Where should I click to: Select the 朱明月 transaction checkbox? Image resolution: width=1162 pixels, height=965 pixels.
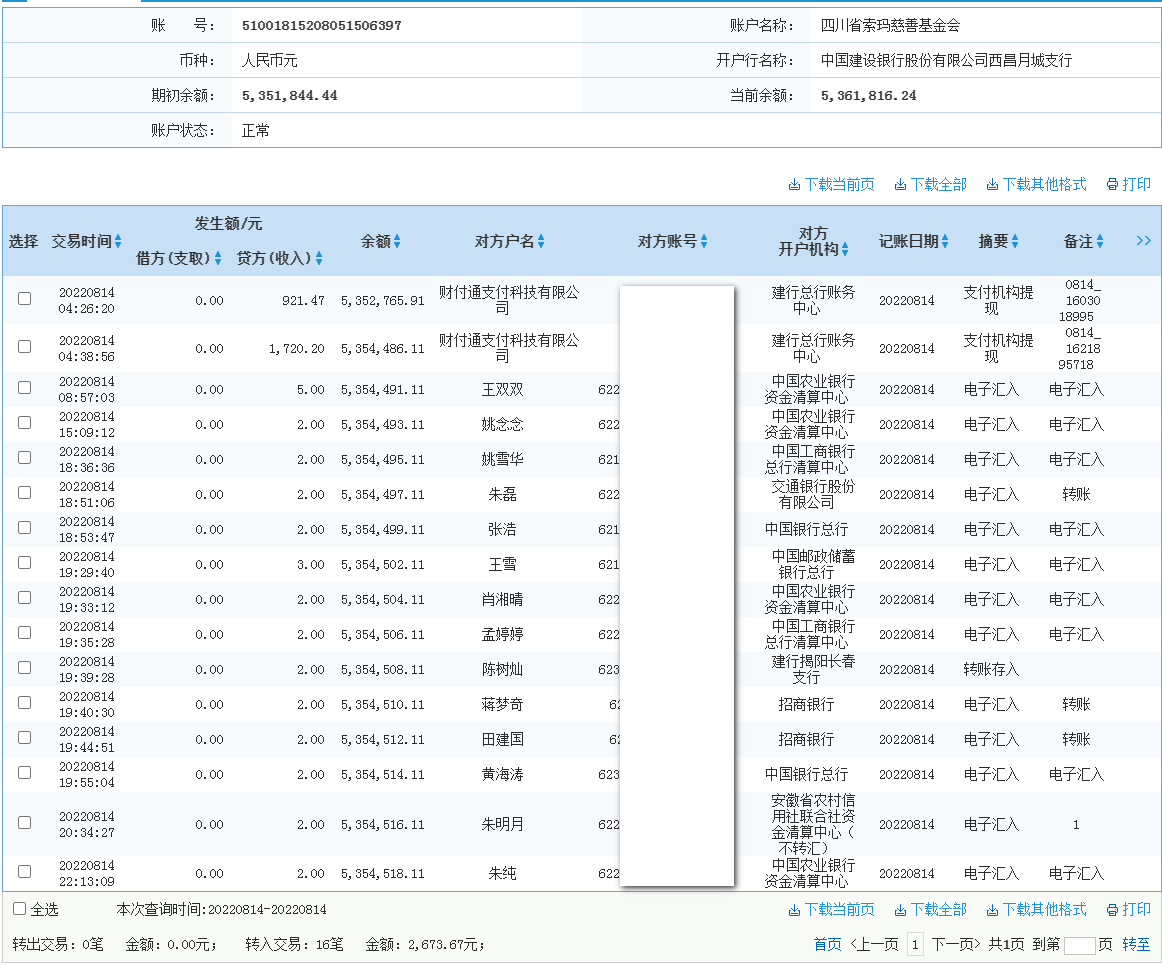click(24, 823)
